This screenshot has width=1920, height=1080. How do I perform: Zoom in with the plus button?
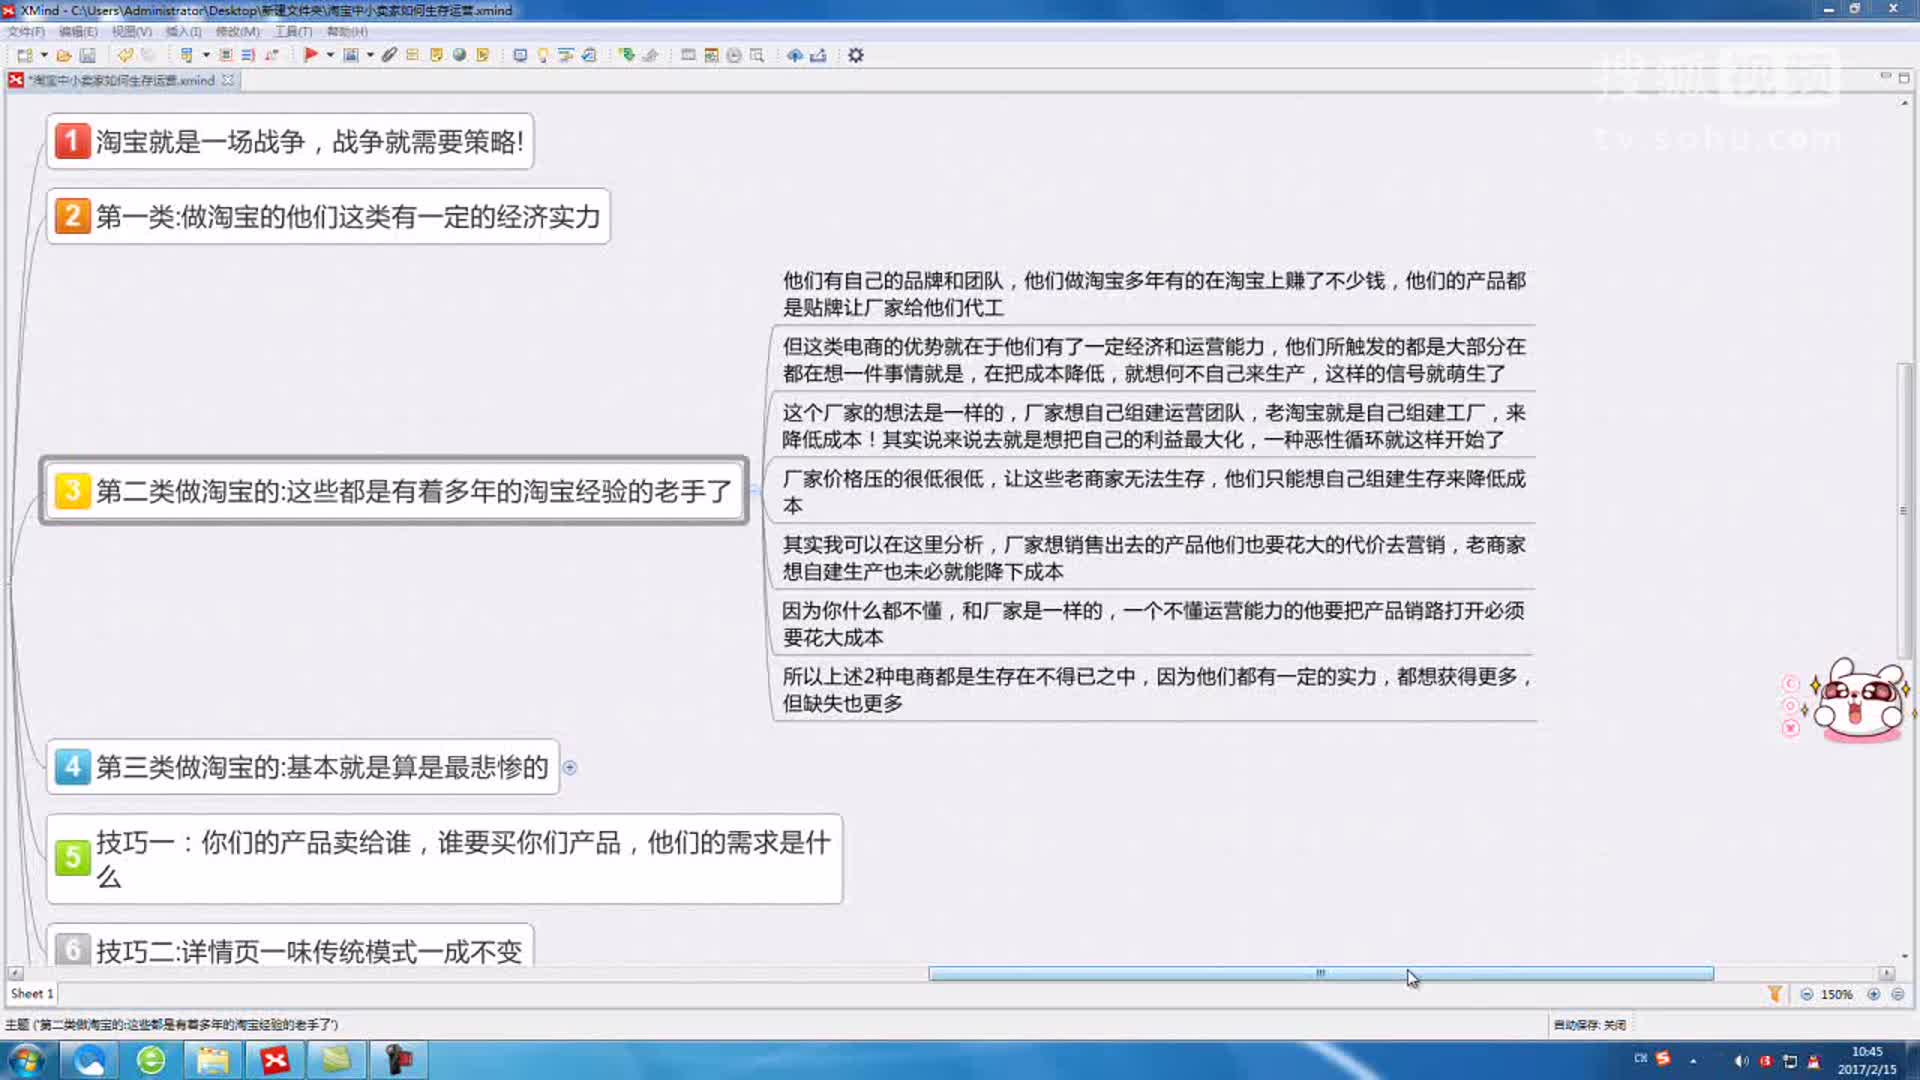click(x=1872, y=994)
